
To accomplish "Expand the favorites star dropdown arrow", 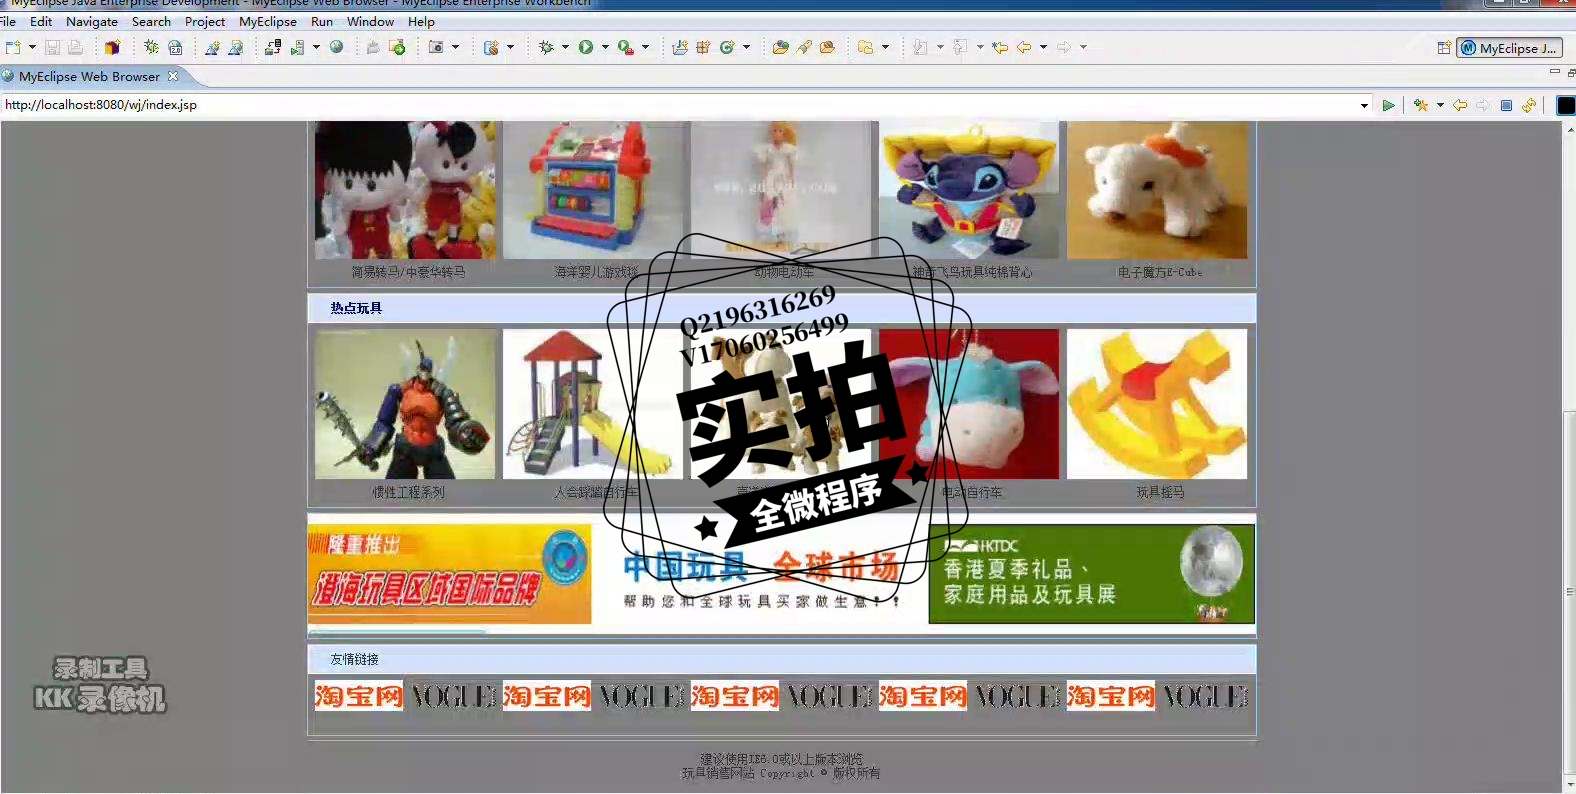I will [x=1440, y=105].
